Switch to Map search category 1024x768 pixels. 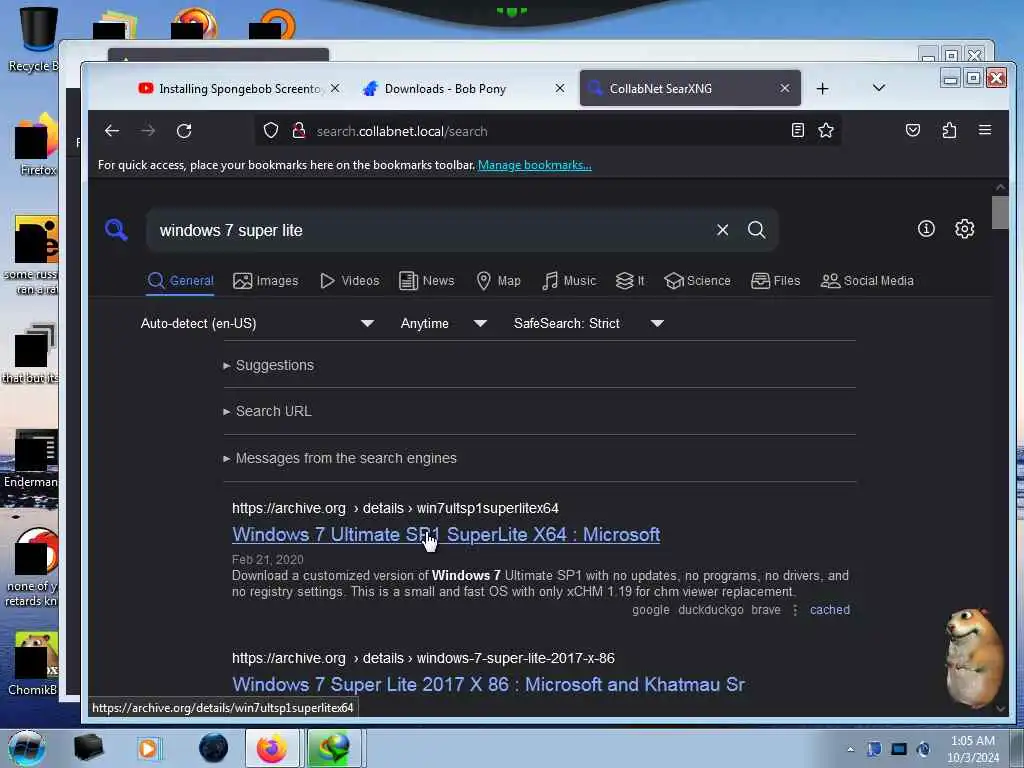pyautogui.click(x=498, y=281)
